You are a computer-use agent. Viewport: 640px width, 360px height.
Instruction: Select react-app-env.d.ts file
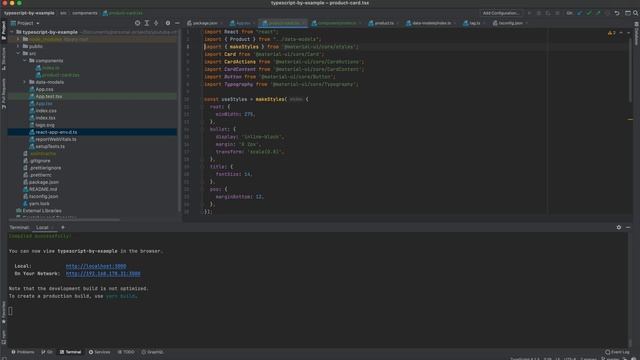click(56, 132)
